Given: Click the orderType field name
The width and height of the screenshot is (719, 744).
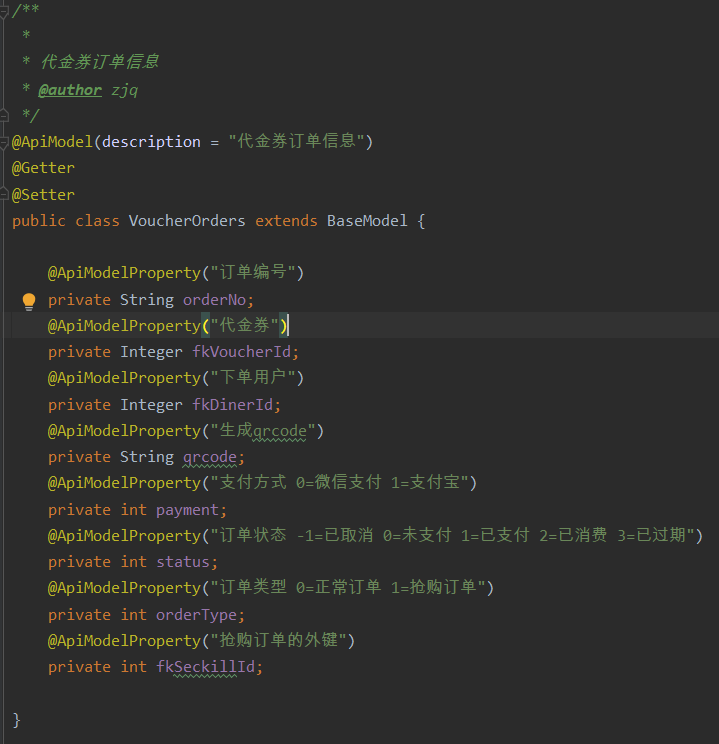Looking at the screenshot, I should coord(196,615).
